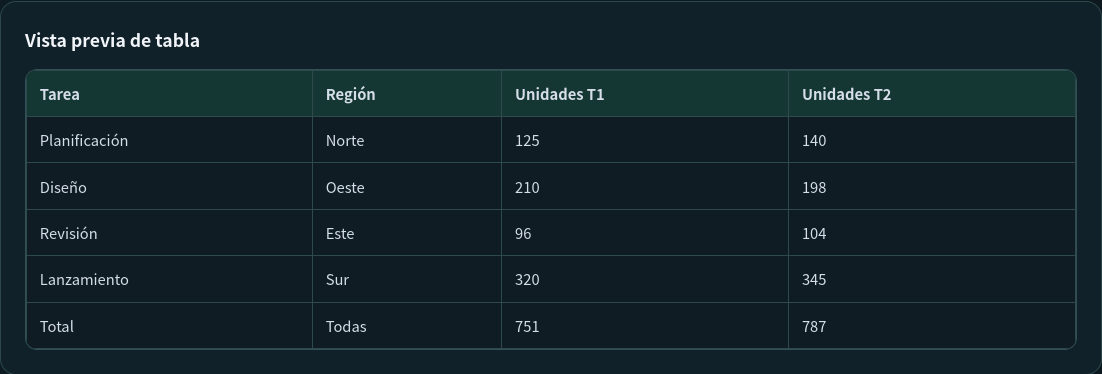
Task: Click the Tarea column header
Action: (169, 94)
